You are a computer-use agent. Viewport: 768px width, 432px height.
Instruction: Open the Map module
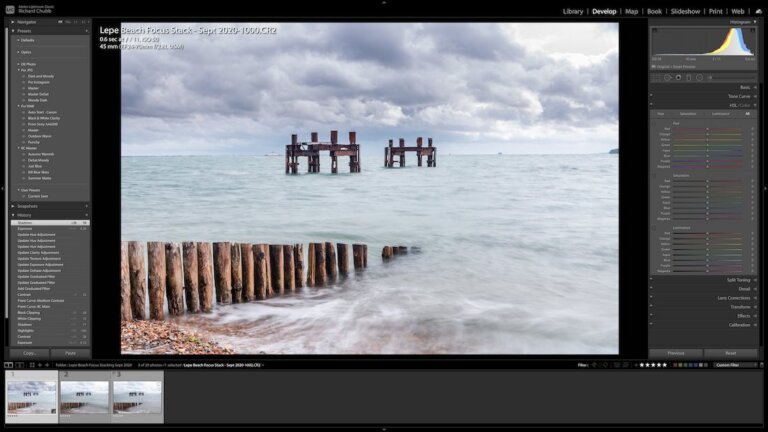click(x=631, y=11)
